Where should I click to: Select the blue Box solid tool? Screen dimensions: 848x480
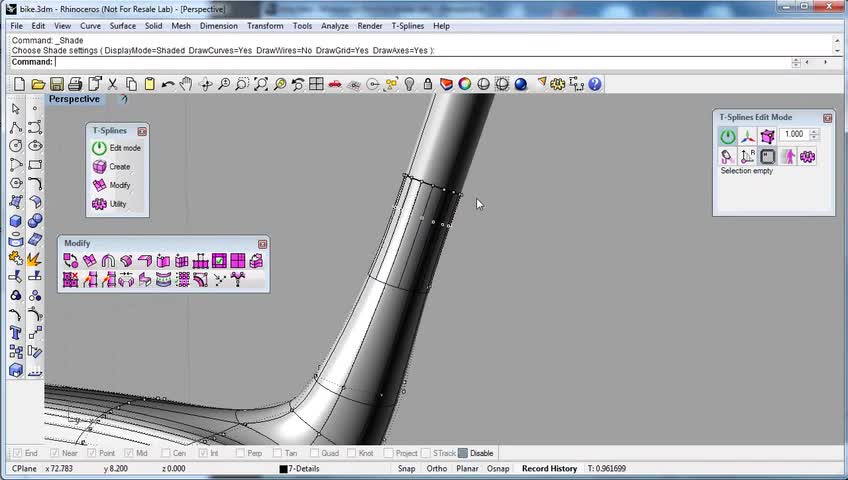tap(16, 221)
